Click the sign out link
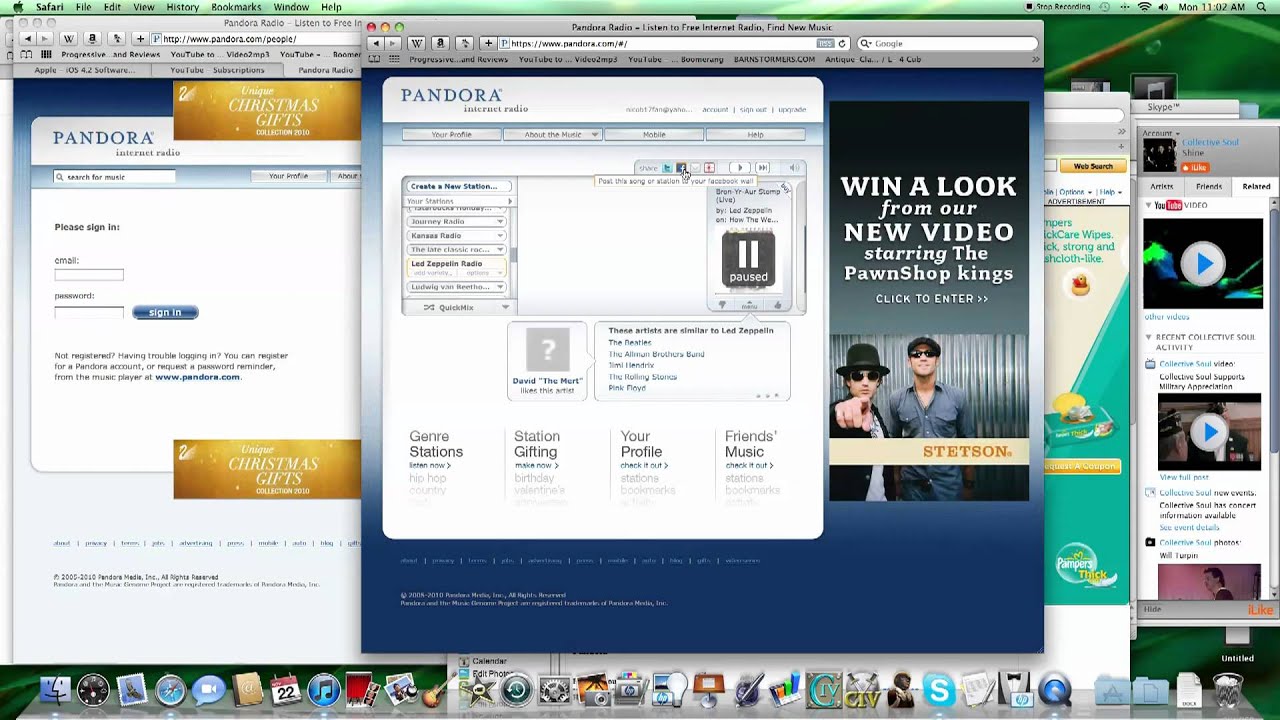 (x=753, y=110)
